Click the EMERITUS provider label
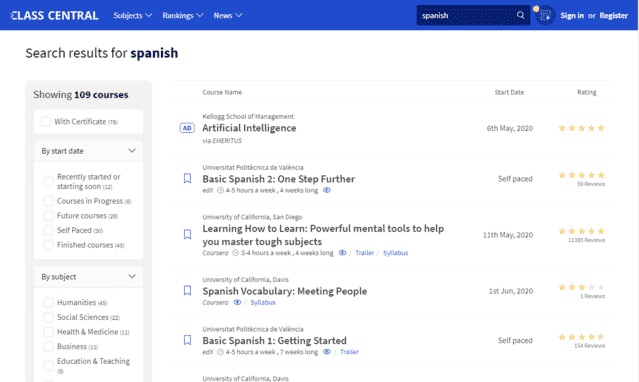 click(227, 141)
